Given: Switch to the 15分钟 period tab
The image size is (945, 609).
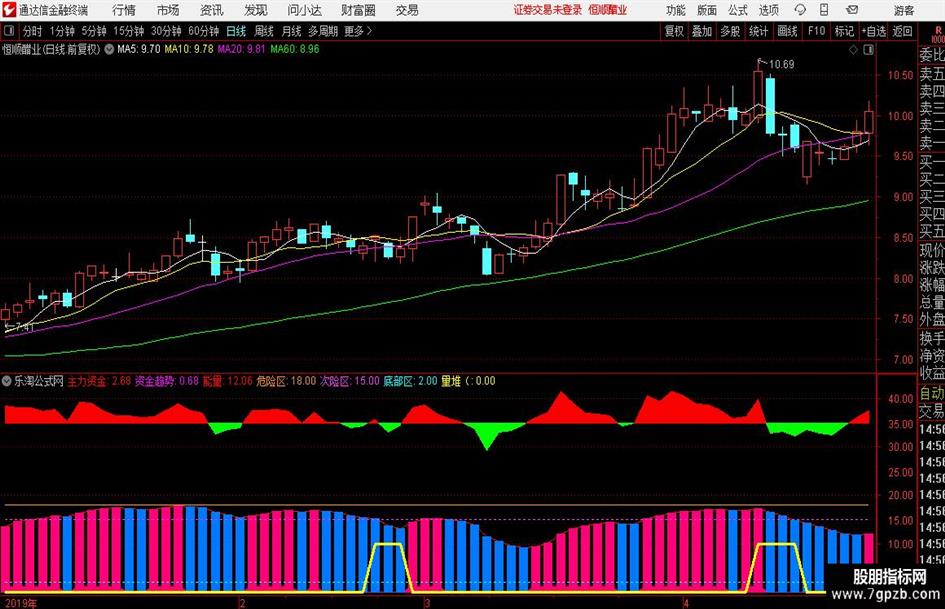Looking at the screenshot, I should point(129,31).
